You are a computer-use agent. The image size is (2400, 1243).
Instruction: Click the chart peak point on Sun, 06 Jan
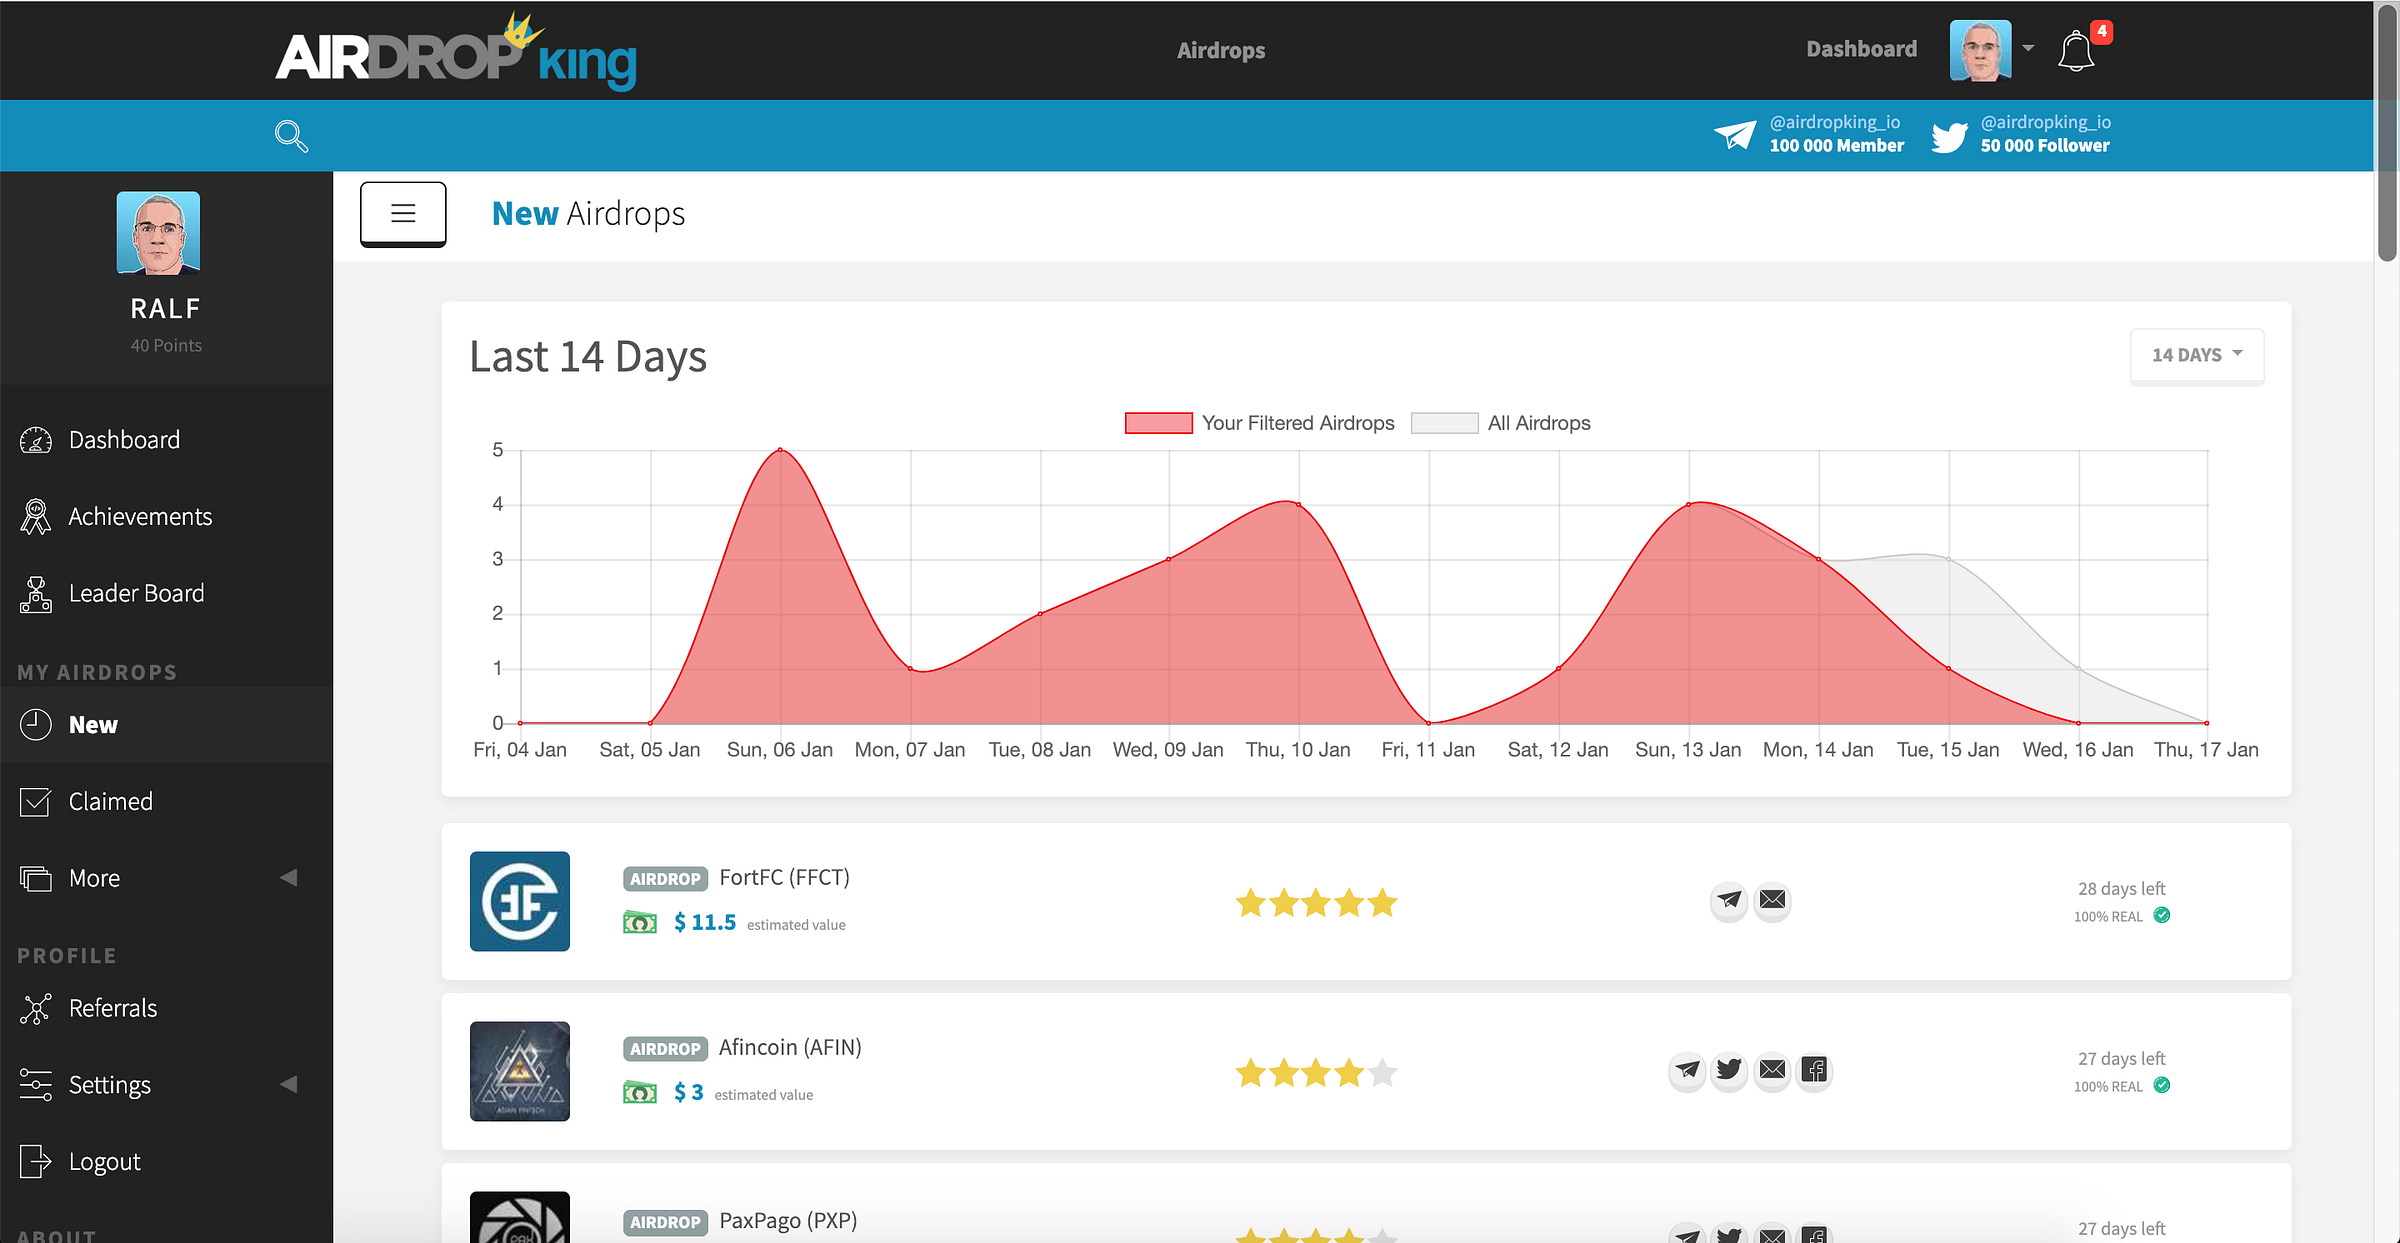point(780,450)
